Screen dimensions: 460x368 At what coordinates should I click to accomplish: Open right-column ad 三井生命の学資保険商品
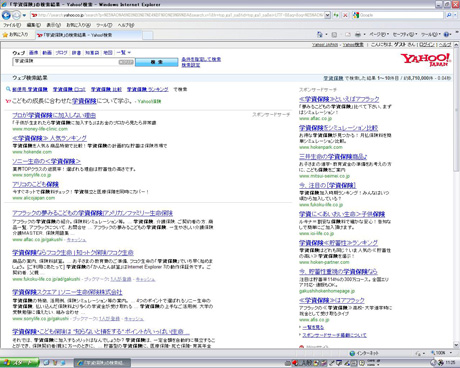(333, 156)
